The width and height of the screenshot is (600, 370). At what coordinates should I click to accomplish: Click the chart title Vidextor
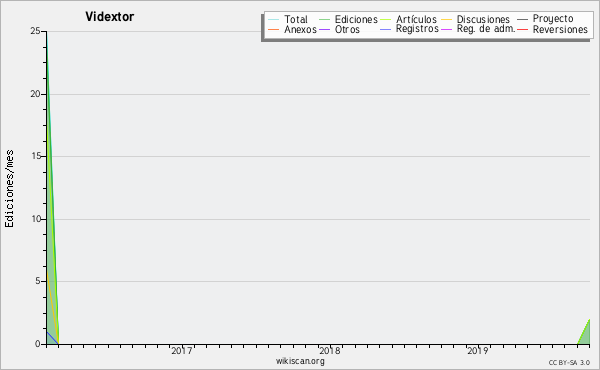tap(109, 16)
